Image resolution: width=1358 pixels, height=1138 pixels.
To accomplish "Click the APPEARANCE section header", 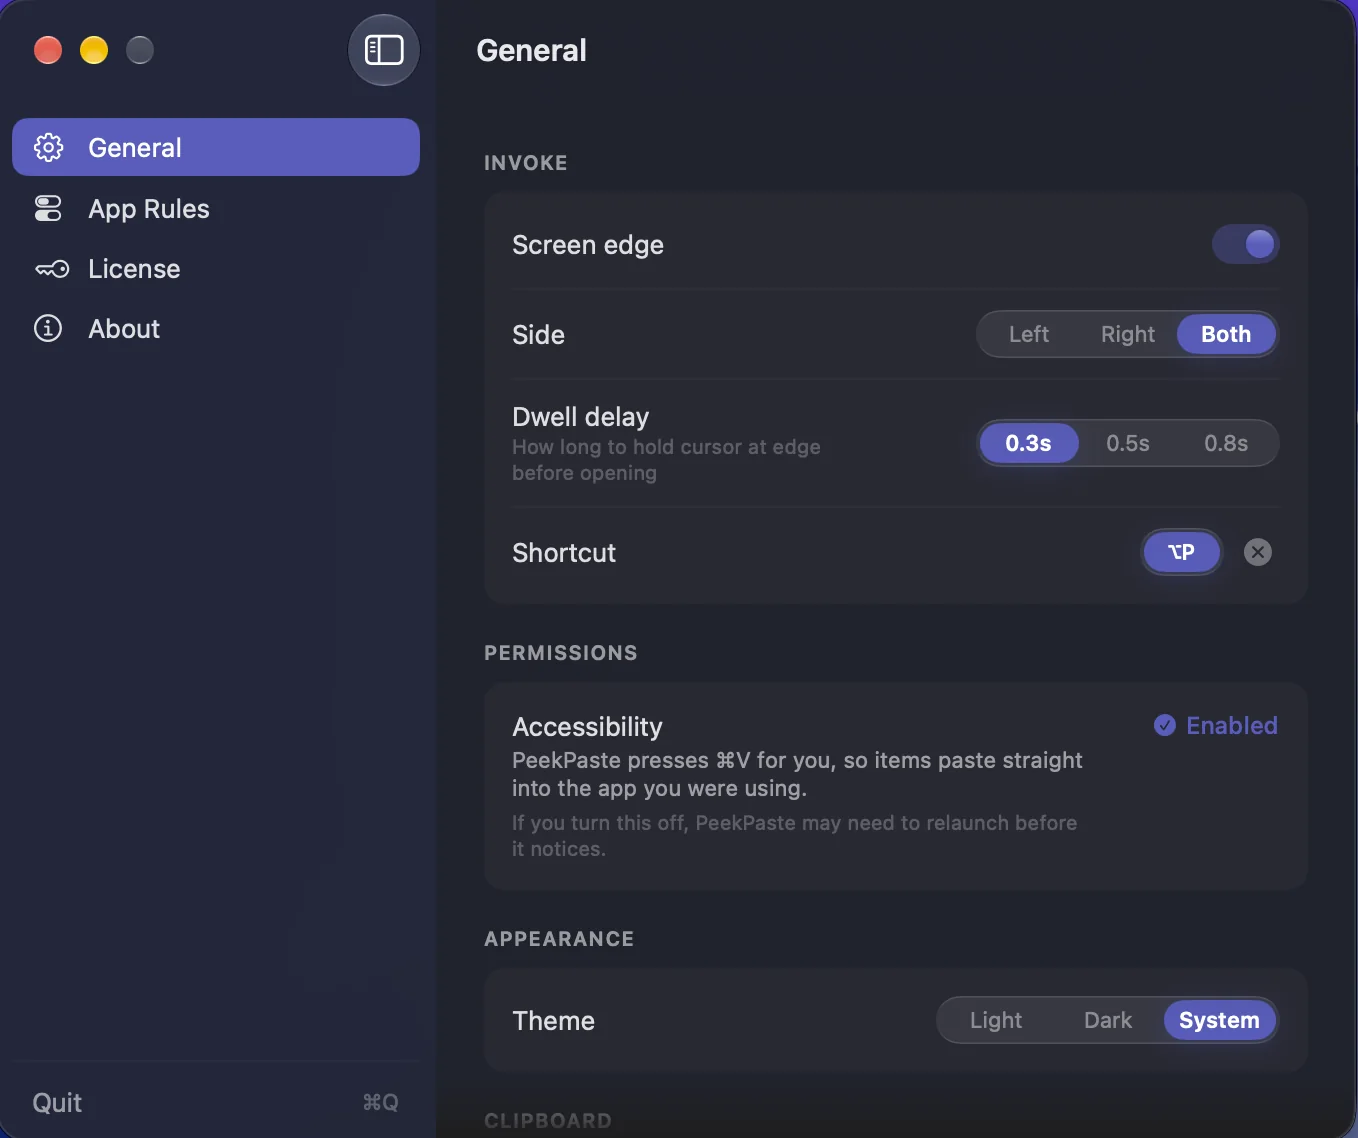I will pos(559,939).
